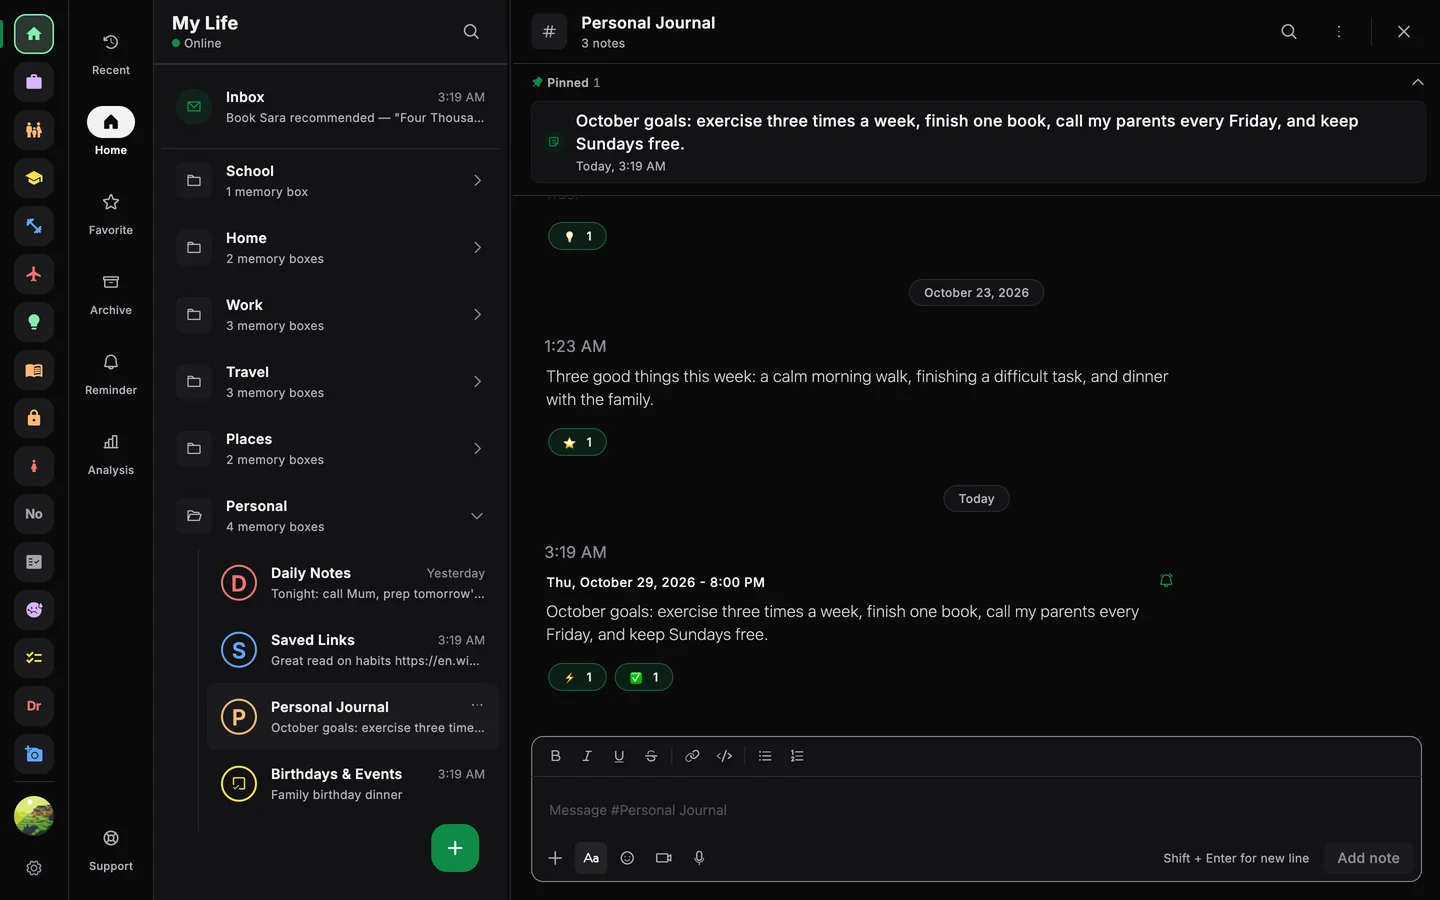Image resolution: width=1440 pixels, height=900 pixels.
Task: Open the attachment plus menu in the editor
Action: coord(555,858)
